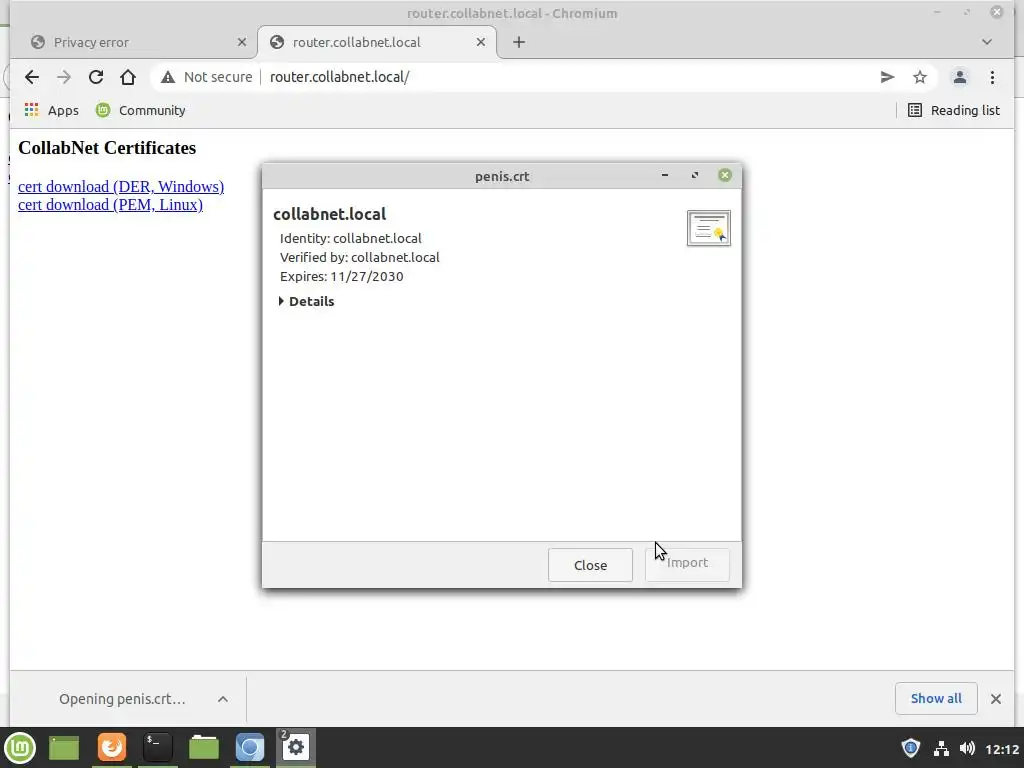The width and height of the screenshot is (1024, 768).
Task: Click the certificate thumbnail icon
Action: 709,228
